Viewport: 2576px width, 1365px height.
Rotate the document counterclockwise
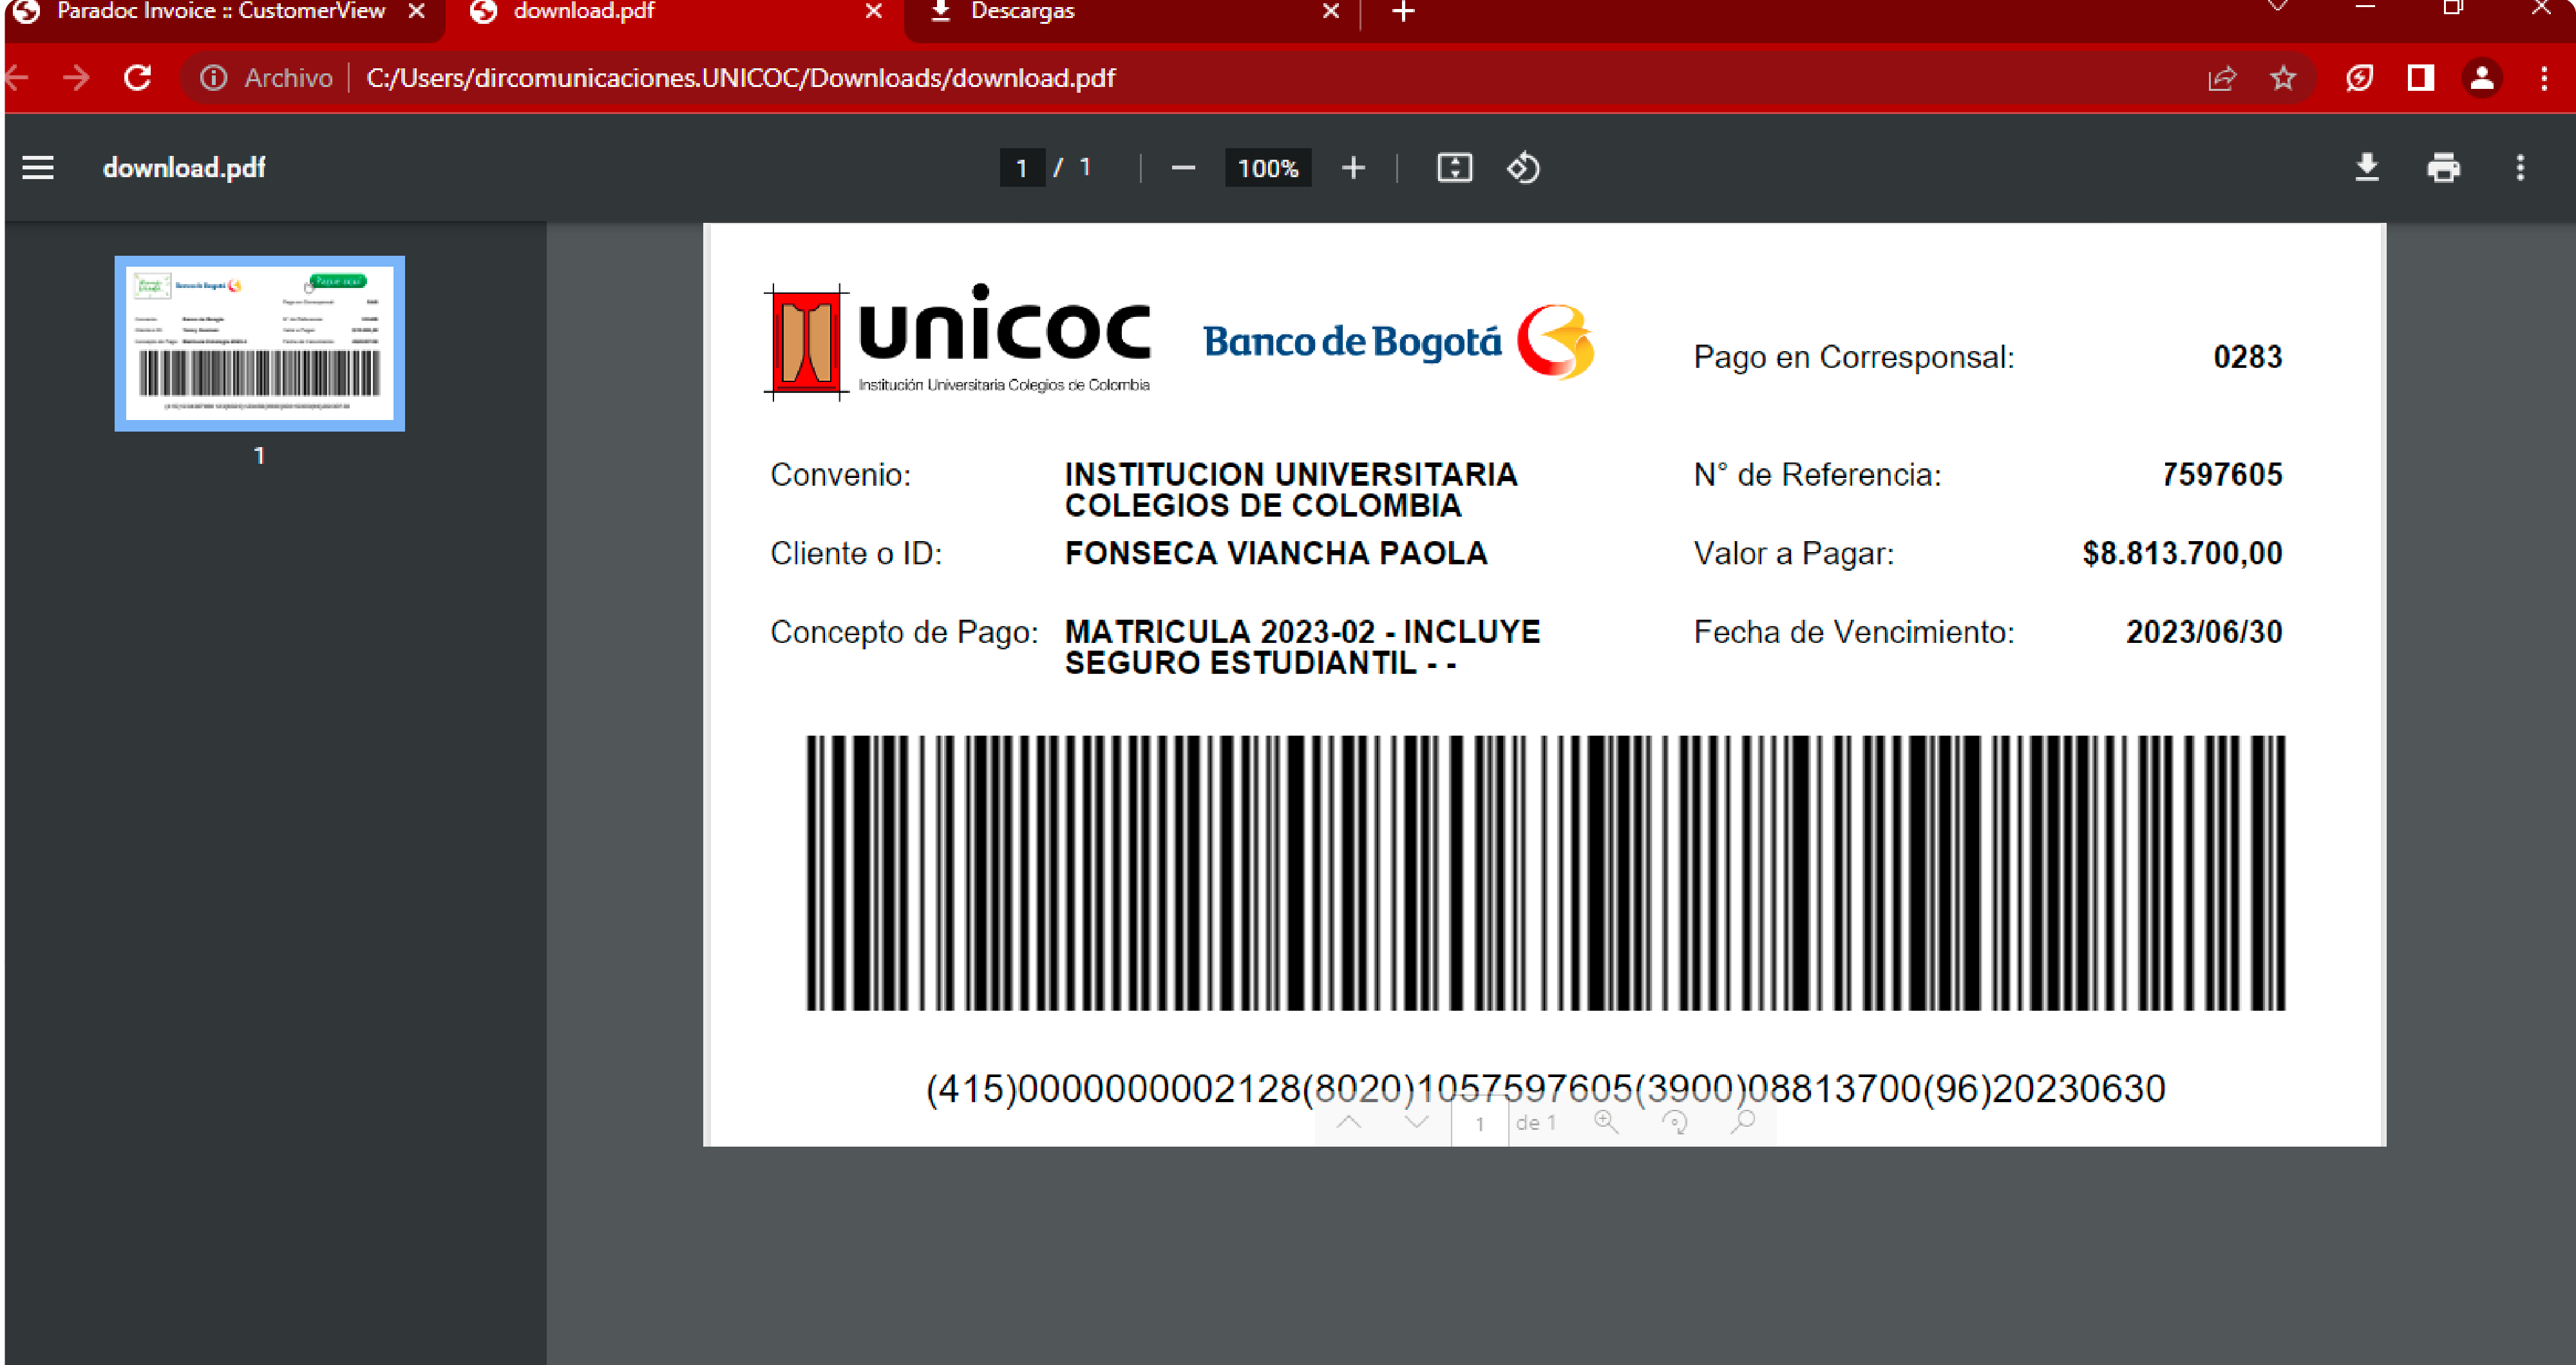click(x=1522, y=167)
